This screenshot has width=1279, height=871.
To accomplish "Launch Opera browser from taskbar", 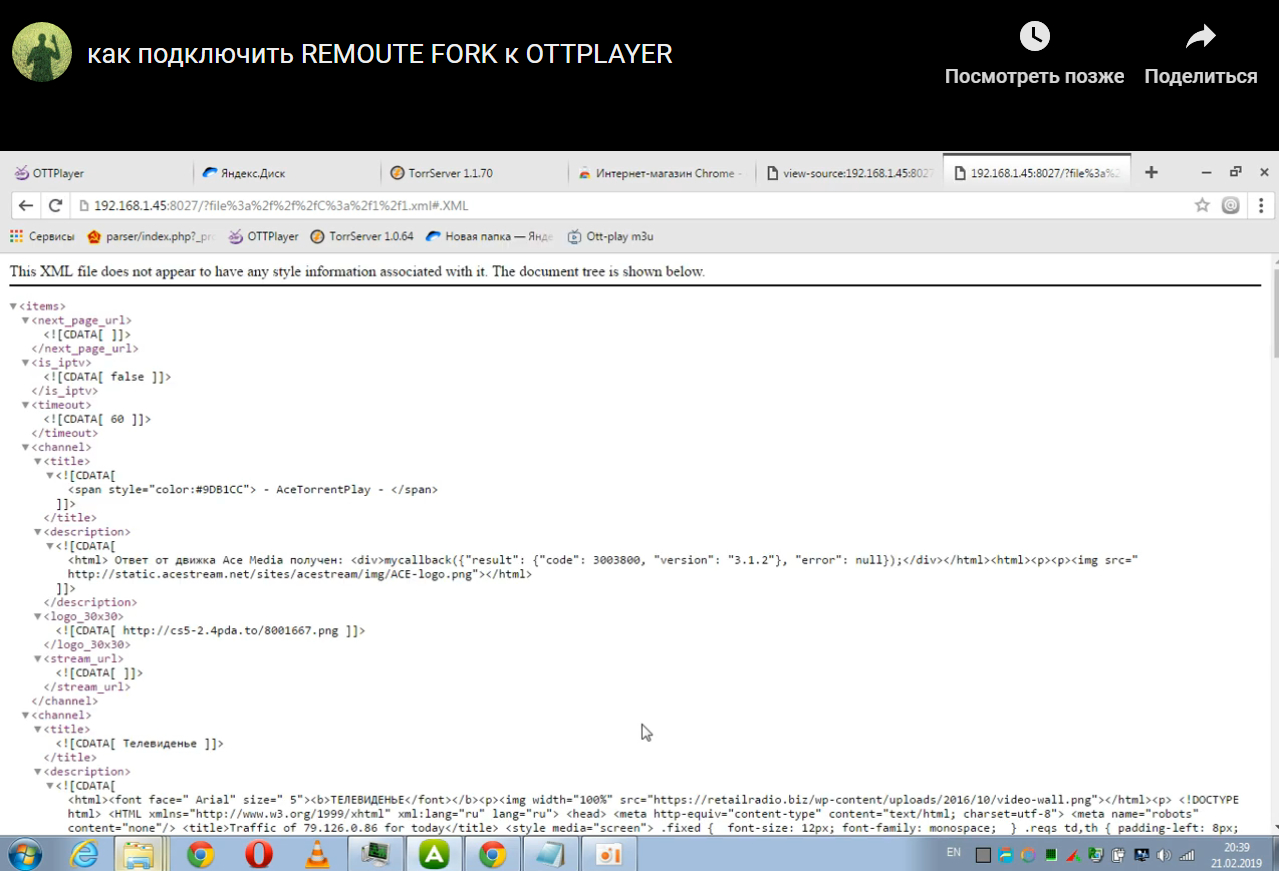I will click(x=259, y=855).
